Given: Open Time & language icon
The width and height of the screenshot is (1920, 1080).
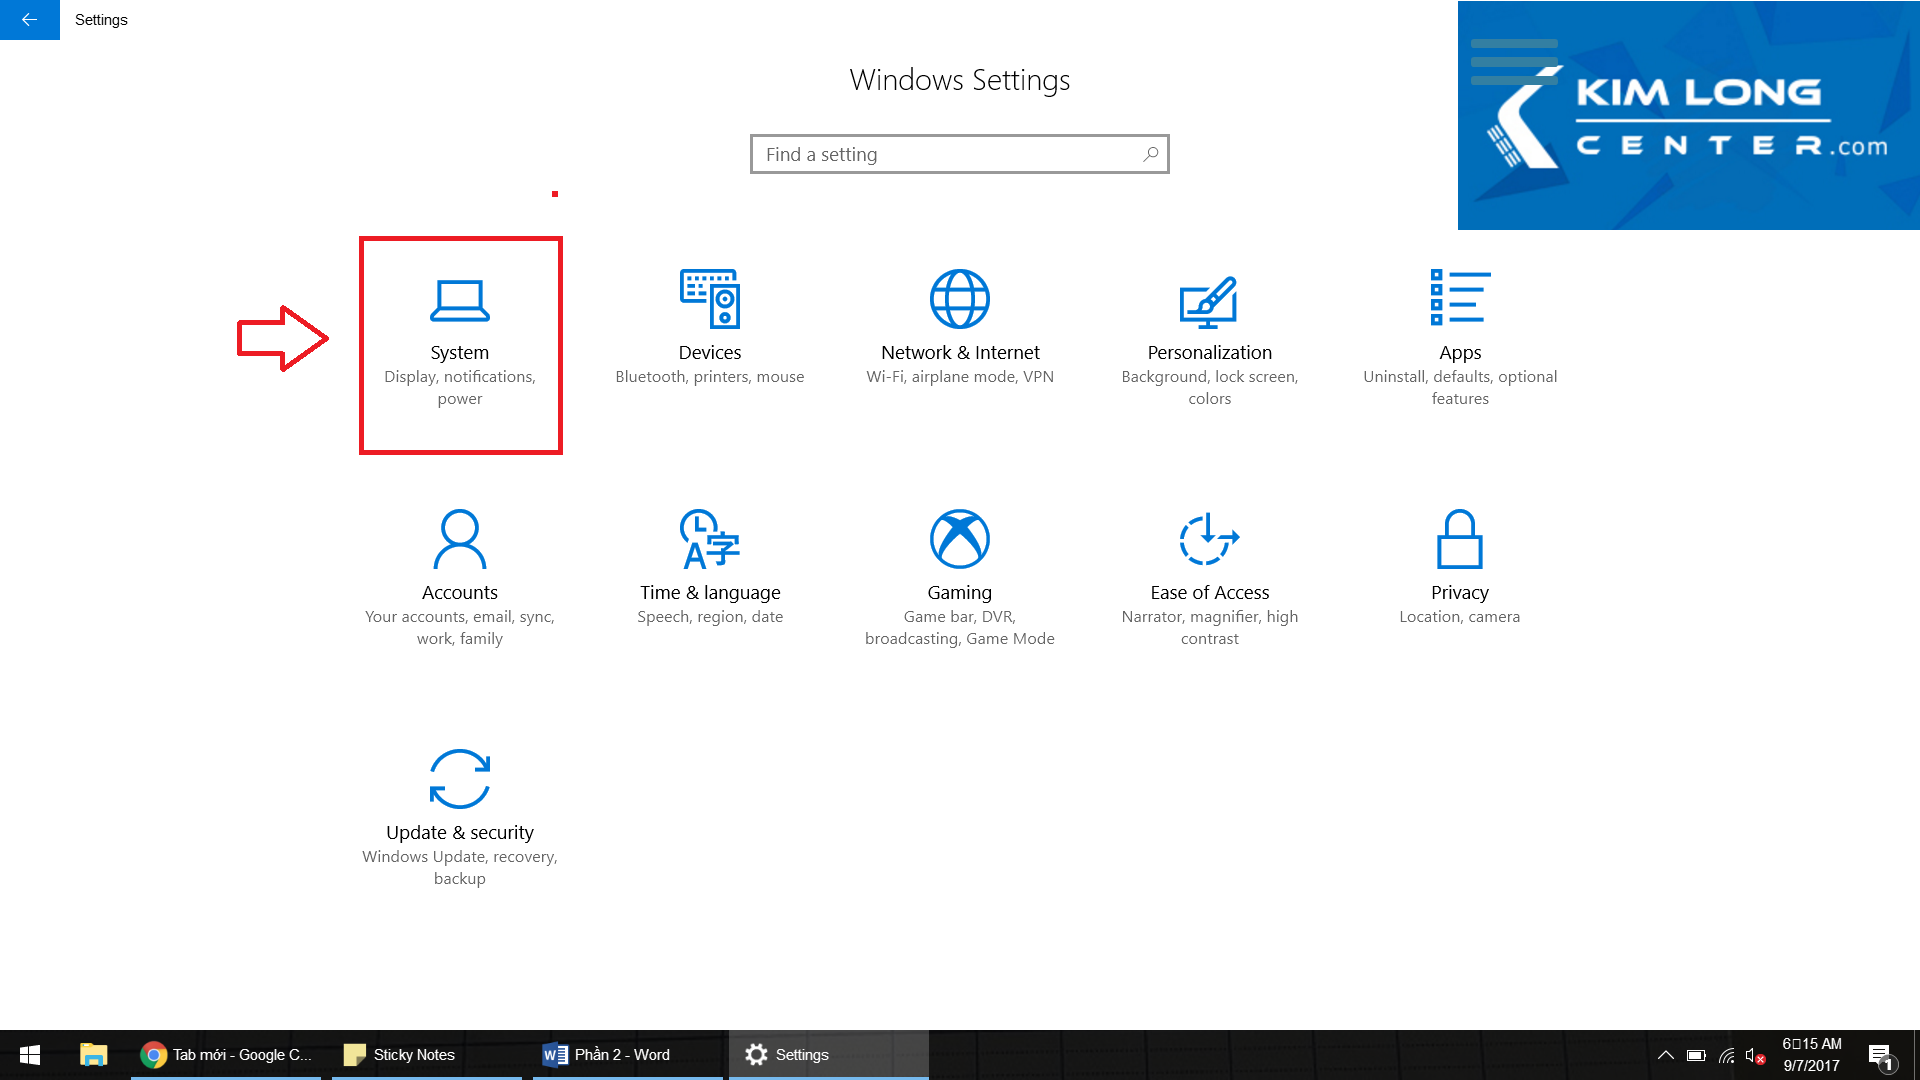Looking at the screenshot, I should [710, 539].
